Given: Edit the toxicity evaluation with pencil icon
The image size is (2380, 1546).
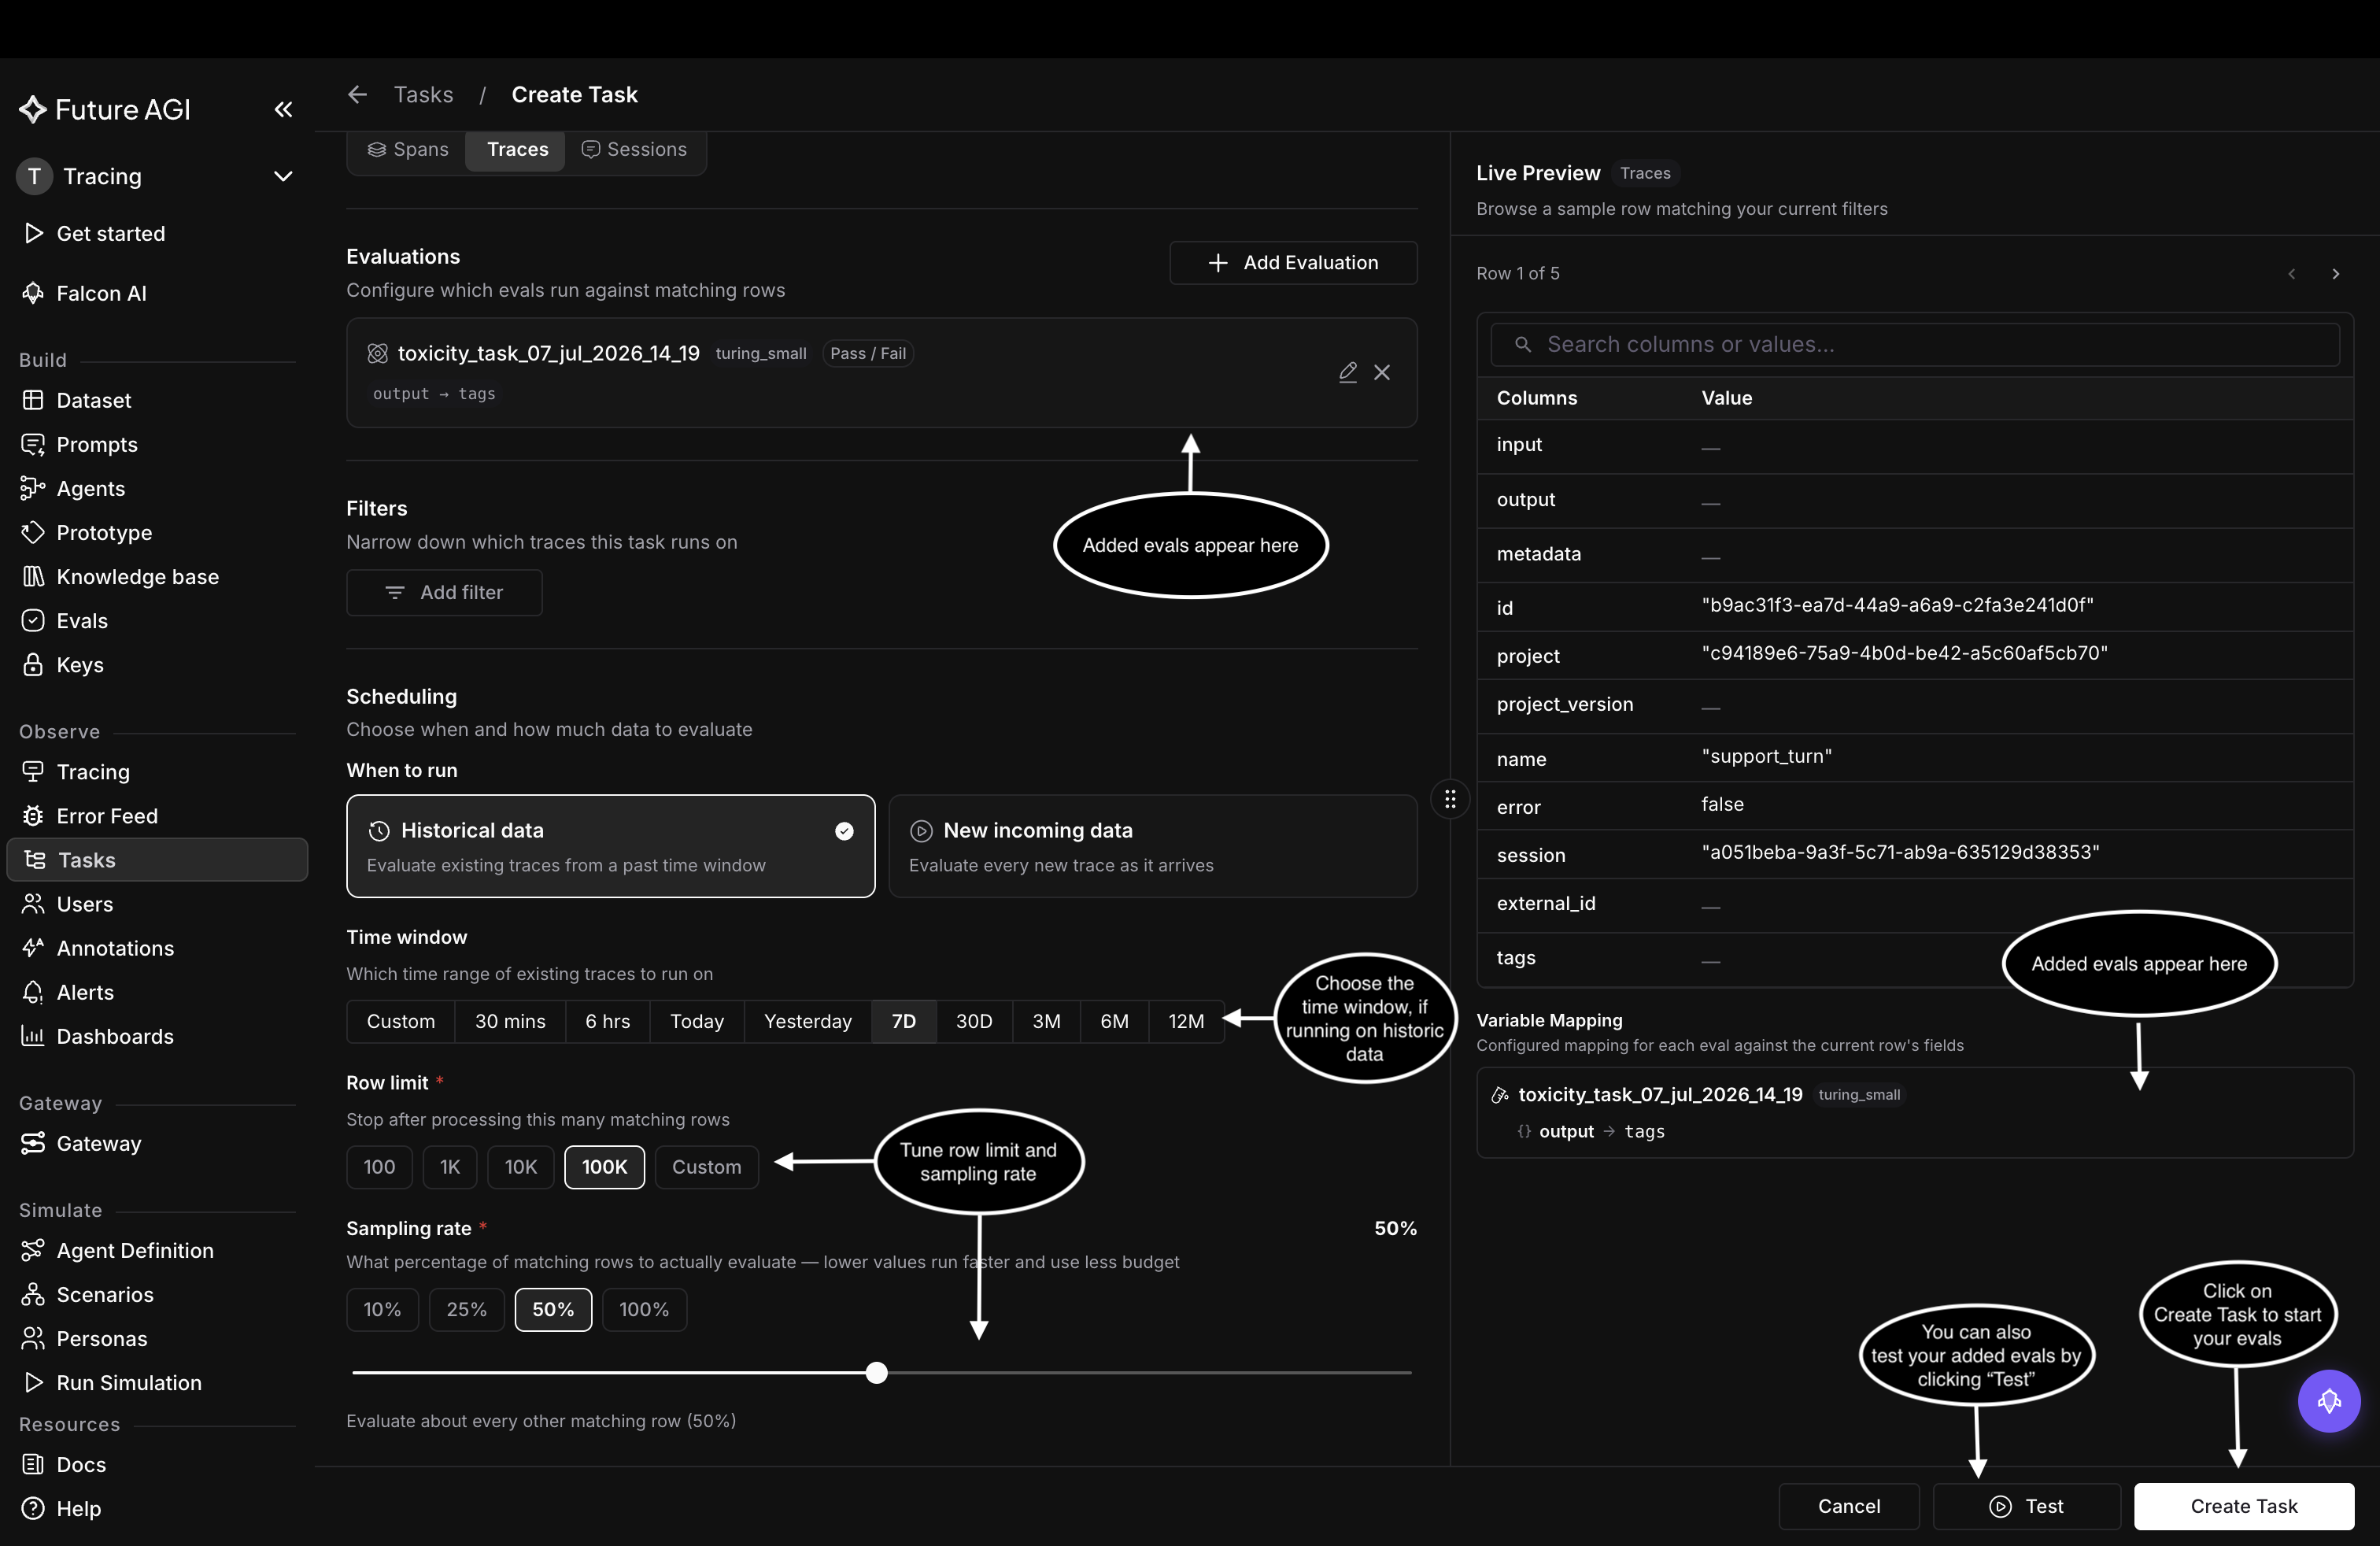Looking at the screenshot, I should click(1347, 372).
